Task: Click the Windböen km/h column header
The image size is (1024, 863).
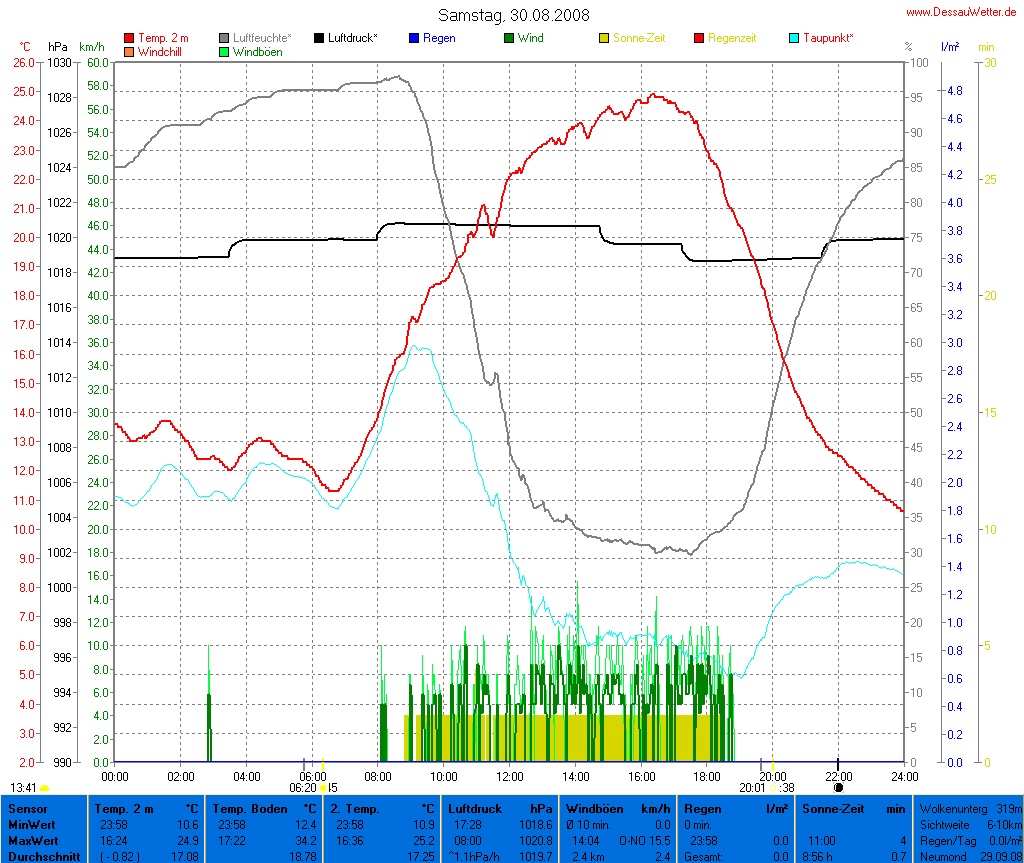Action: (x=617, y=808)
